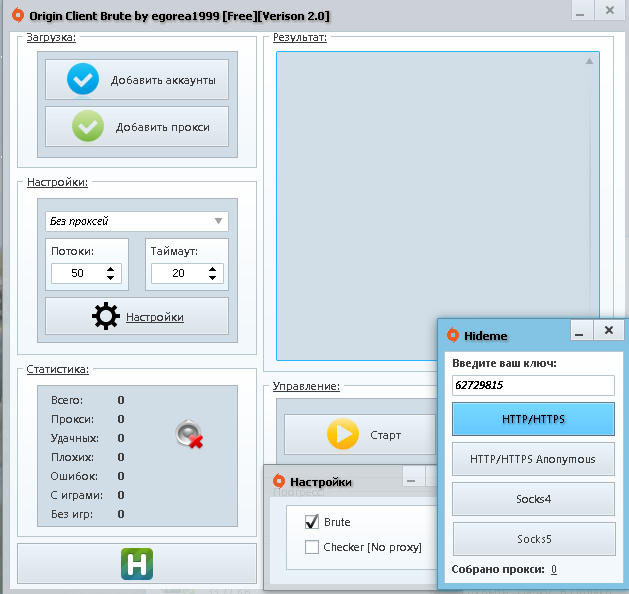Click into the Потоки field showing 50
This screenshot has height=594, width=629.
coord(78,273)
